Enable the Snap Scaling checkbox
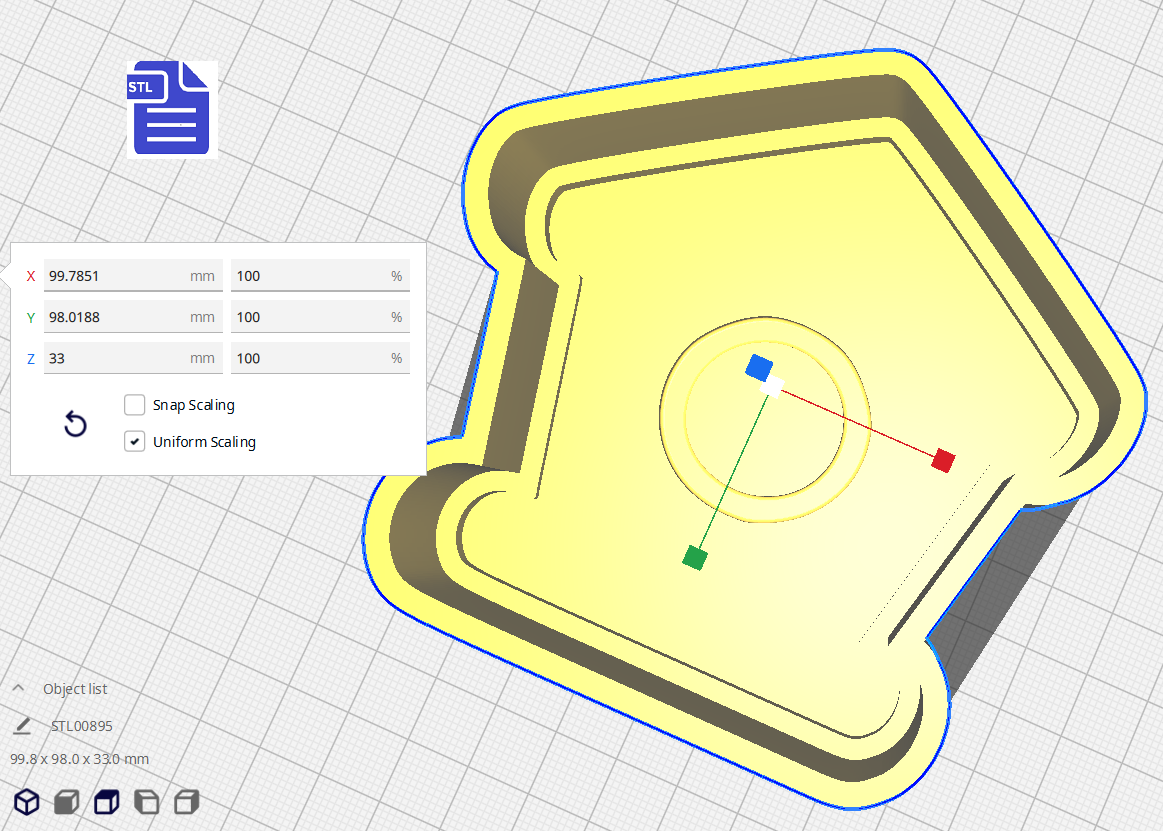 (x=135, y=405)
